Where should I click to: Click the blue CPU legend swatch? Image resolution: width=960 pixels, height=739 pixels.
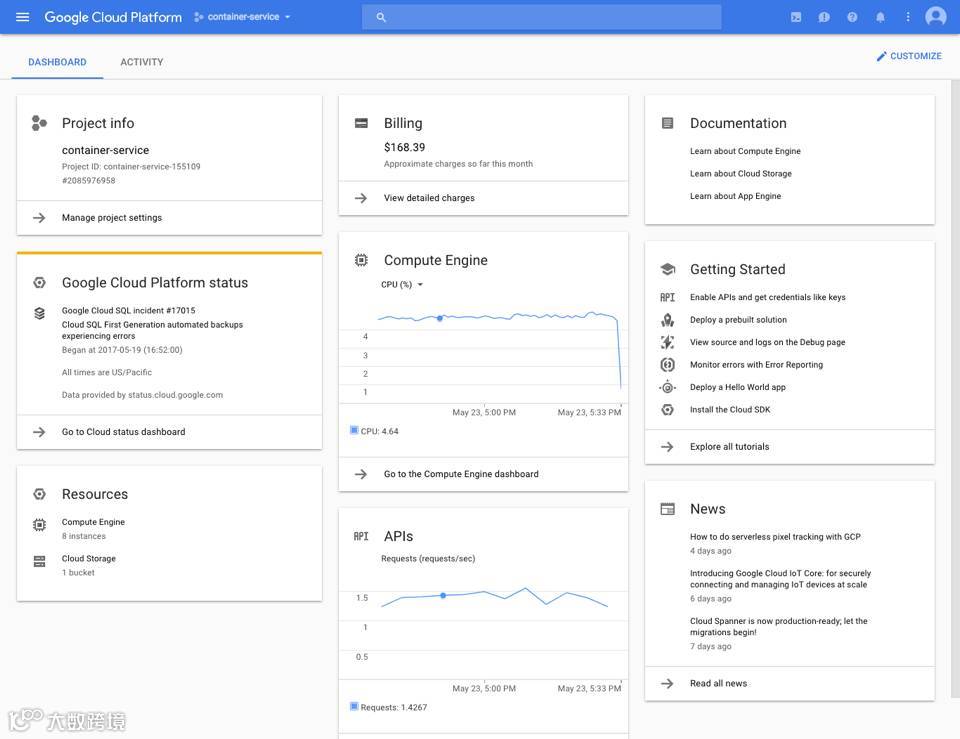[353, 431]
